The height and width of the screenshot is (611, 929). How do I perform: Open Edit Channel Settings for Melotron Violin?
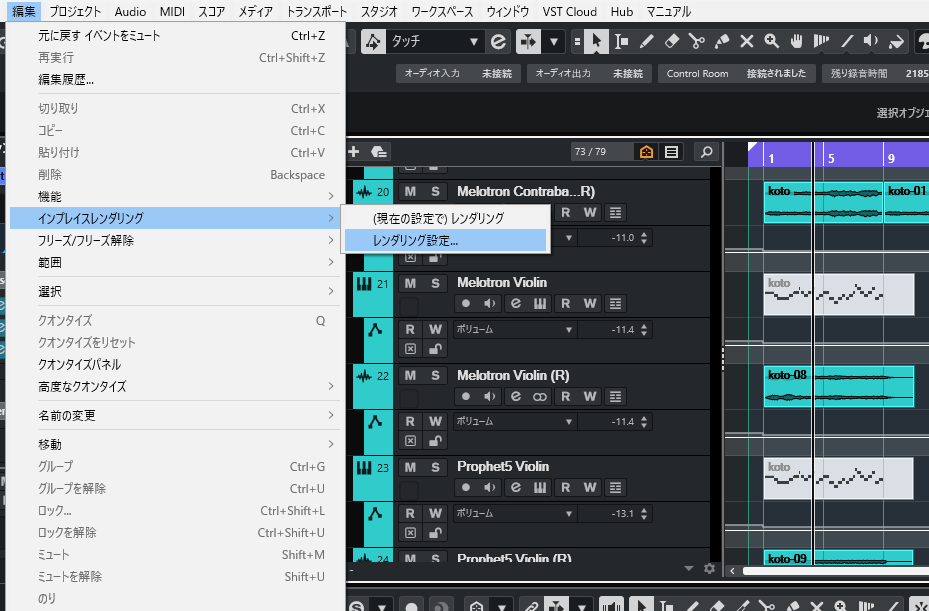tap(515, 303)
